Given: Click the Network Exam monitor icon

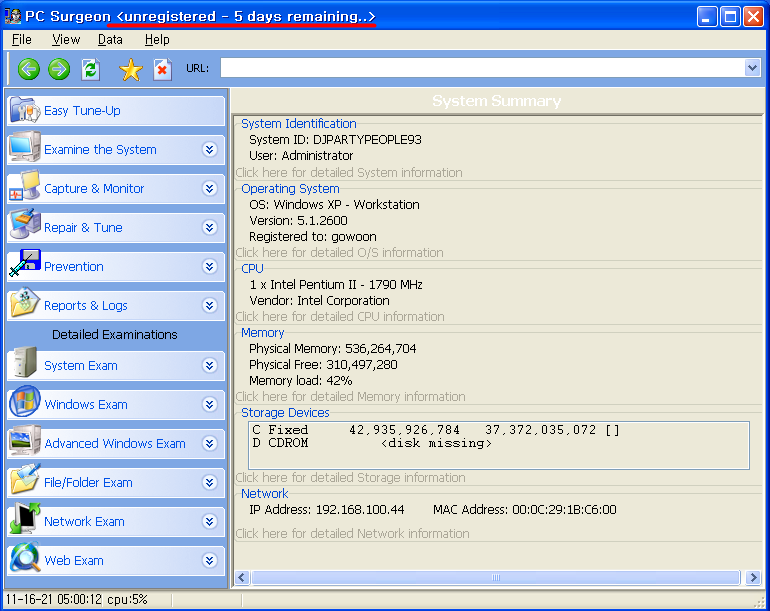Looking at the screenshot, I should pos(24,518).
